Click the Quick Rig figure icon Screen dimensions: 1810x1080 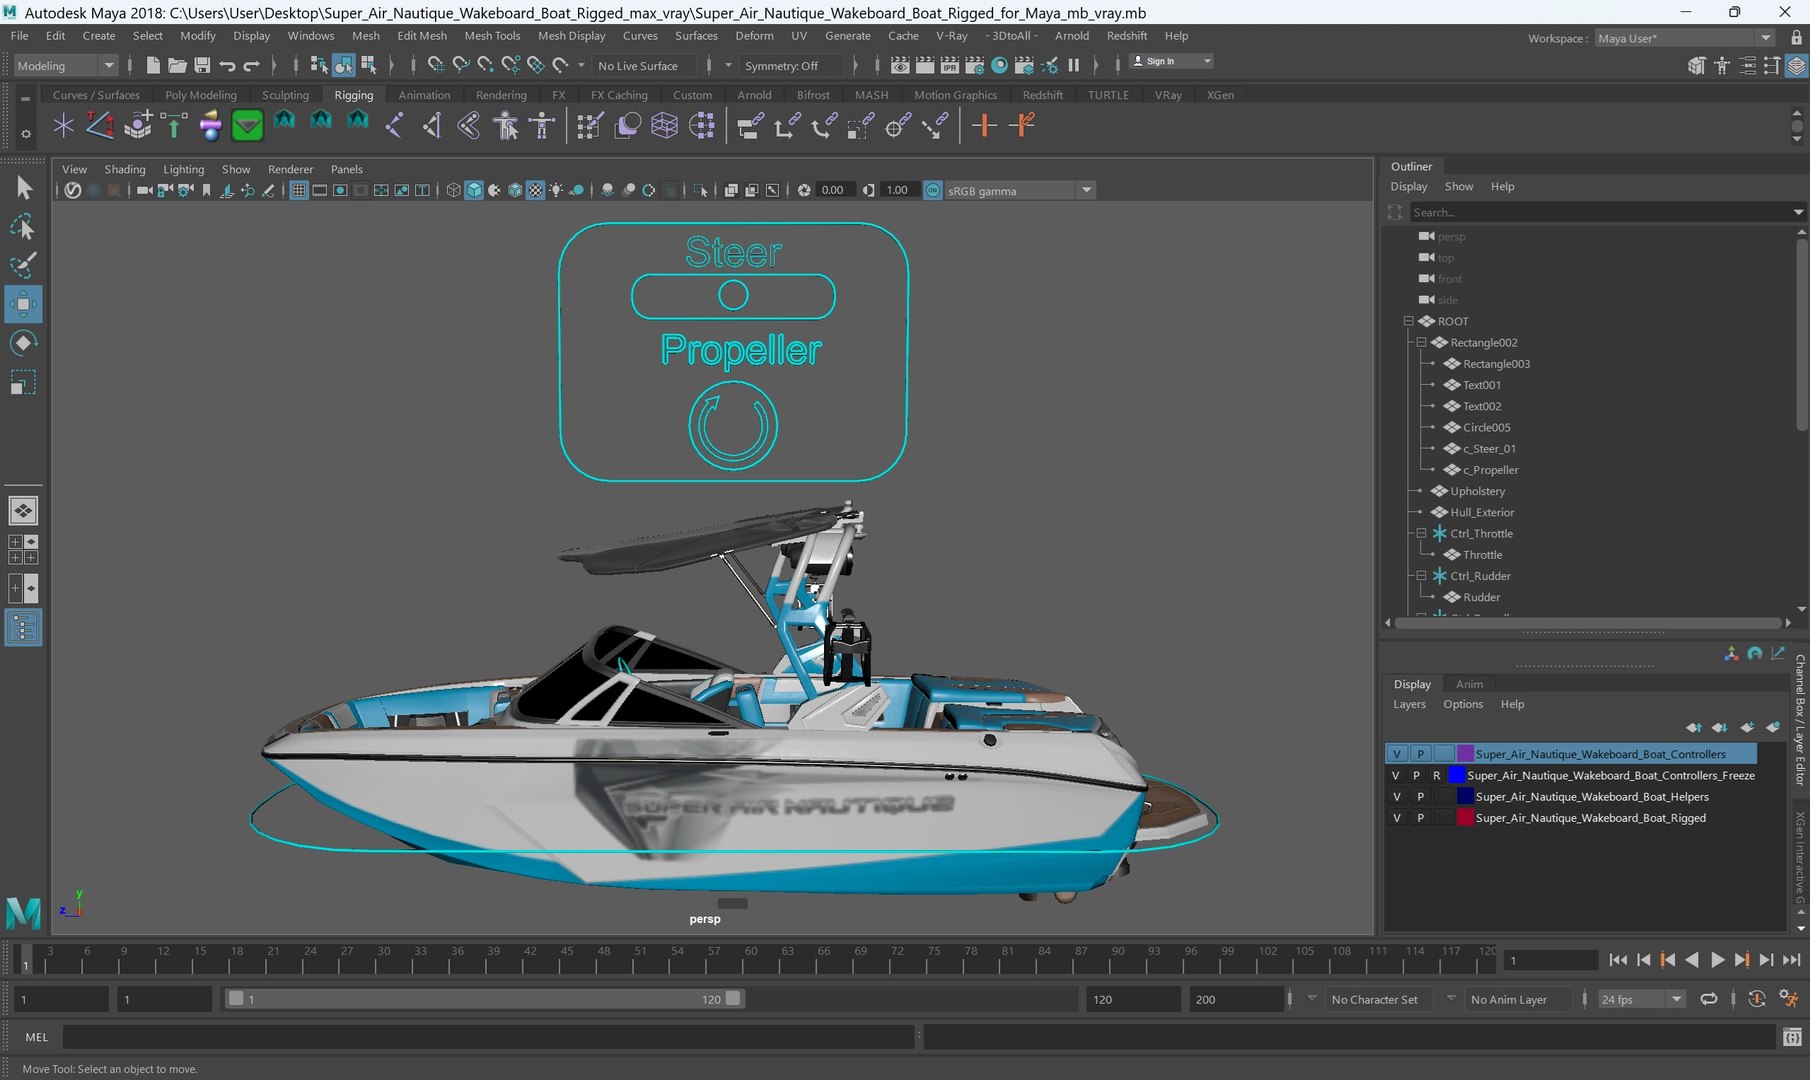point(506,126)
